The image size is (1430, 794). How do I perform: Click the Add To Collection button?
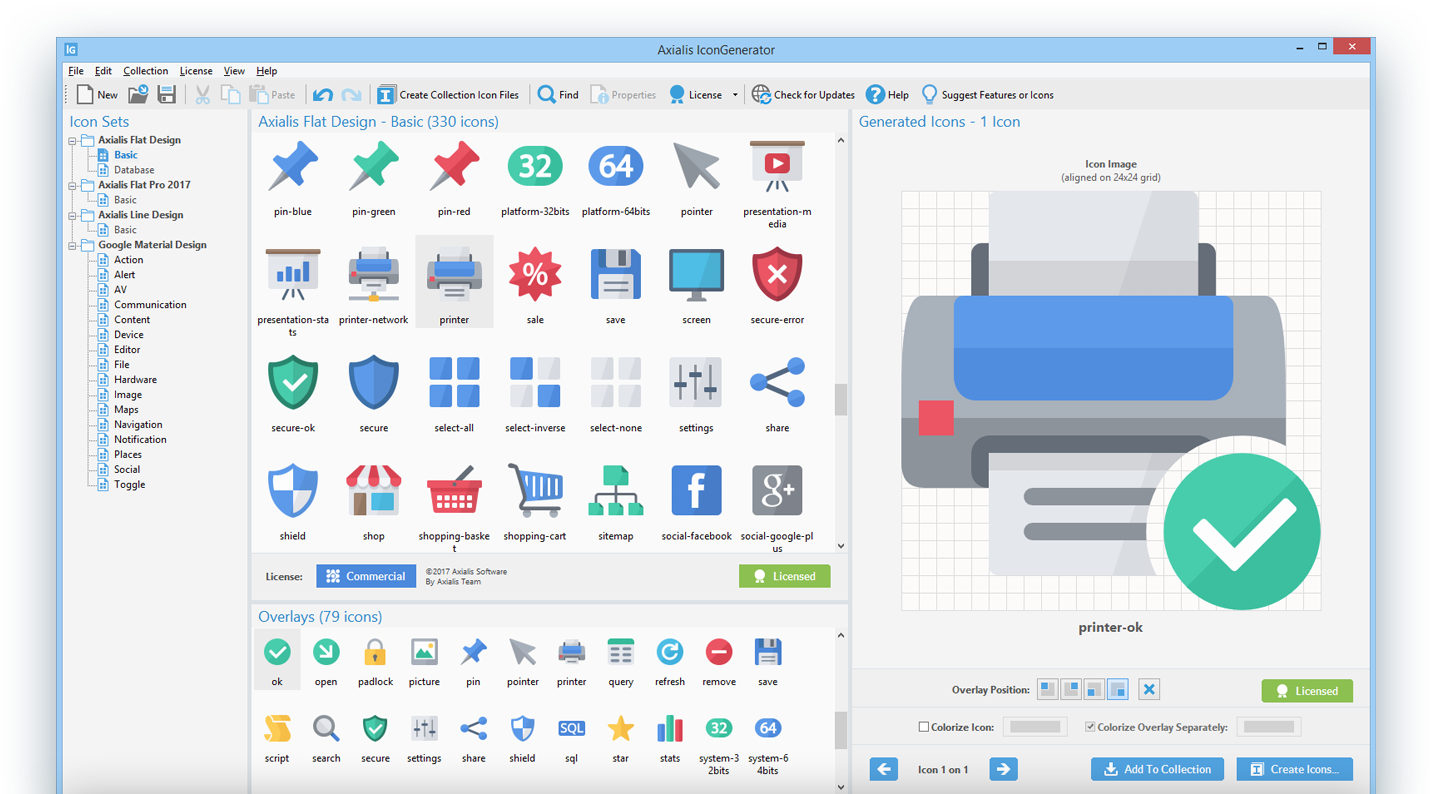[x=1157, y=769]
